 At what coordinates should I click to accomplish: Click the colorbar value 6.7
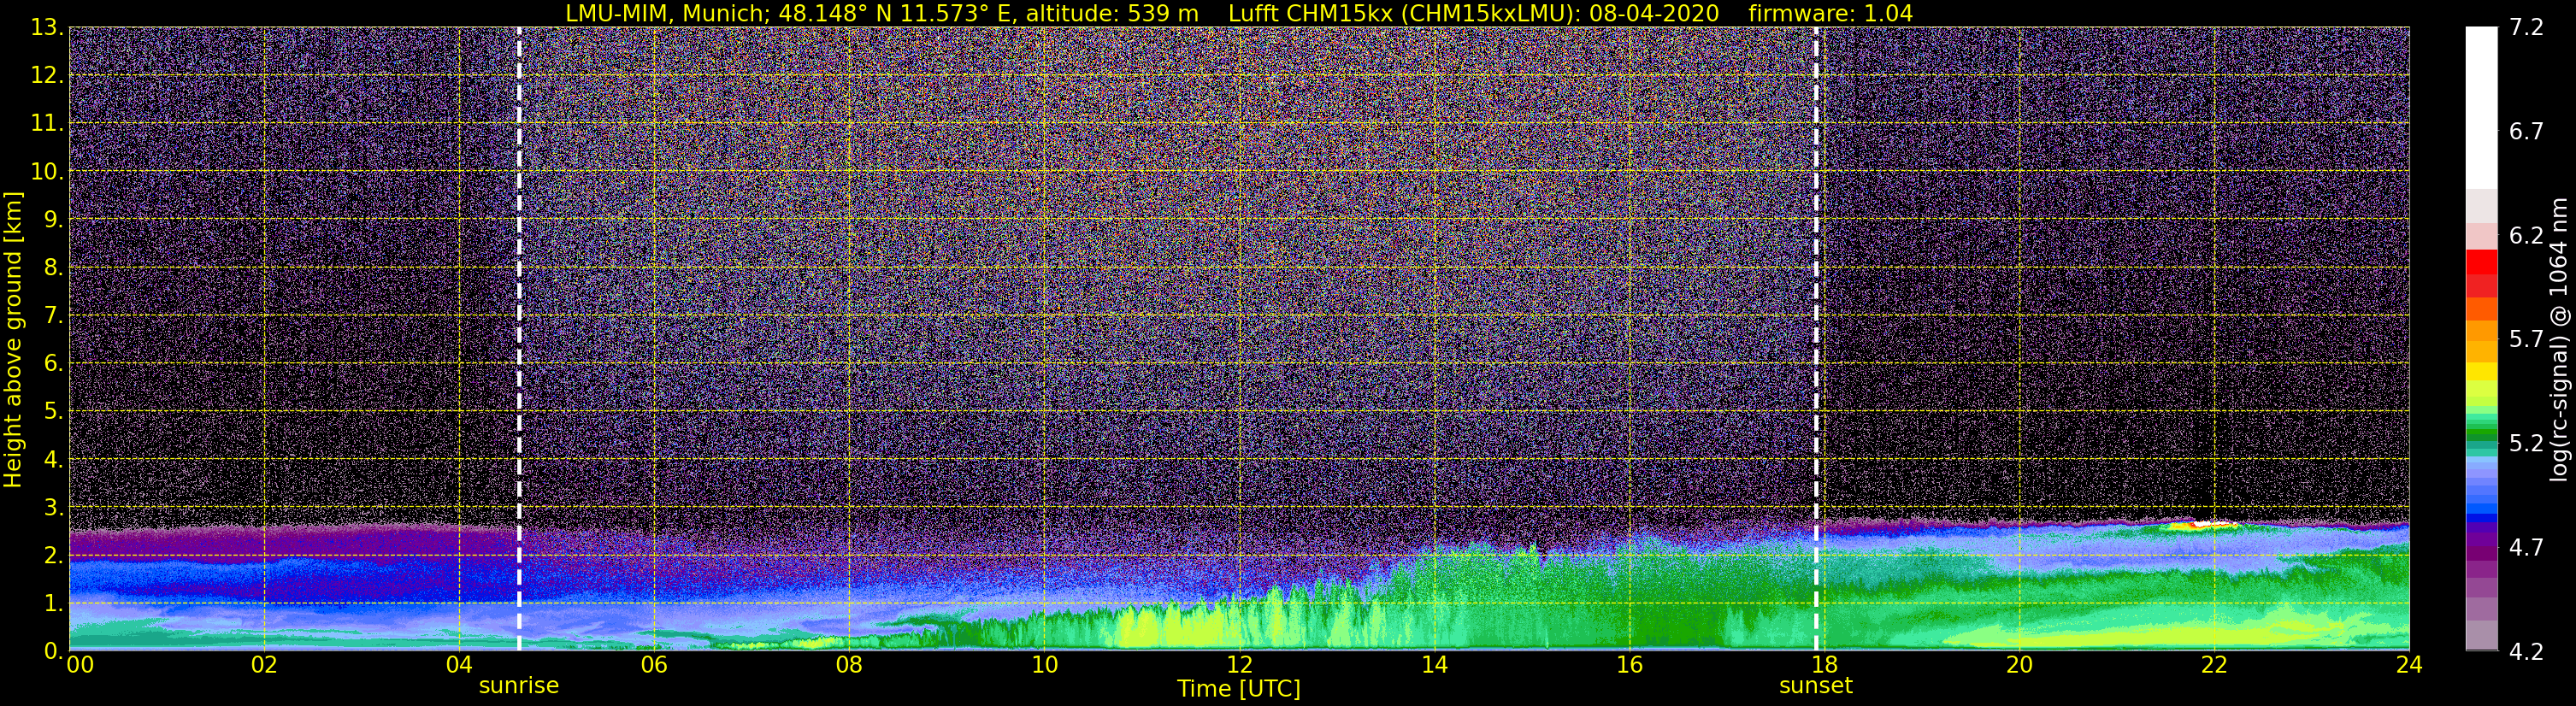coord(2526,131)
